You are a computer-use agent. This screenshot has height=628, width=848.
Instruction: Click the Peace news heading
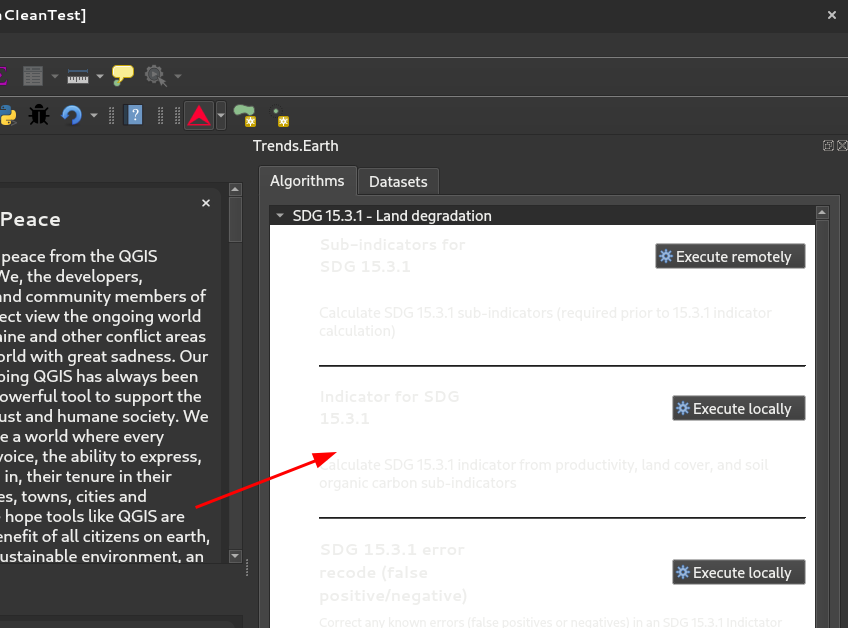tap(30, 220)
